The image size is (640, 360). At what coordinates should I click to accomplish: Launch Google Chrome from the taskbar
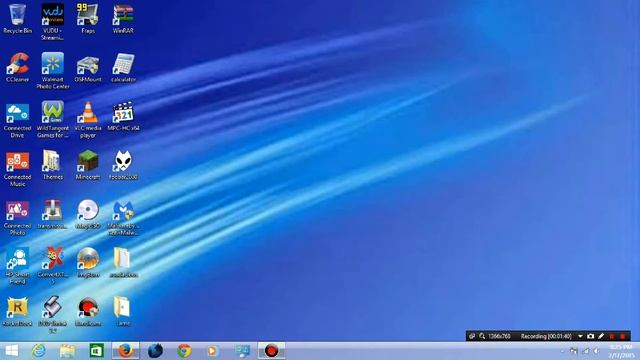tap(184, 351)
